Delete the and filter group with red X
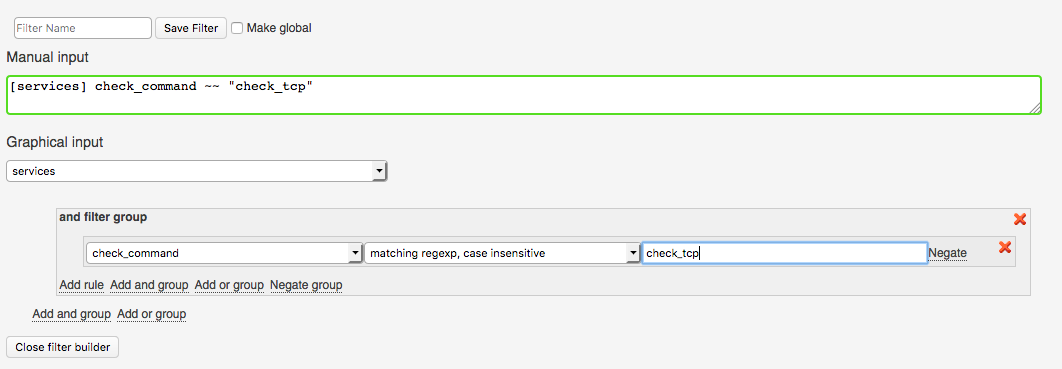 coord(1019,219)
